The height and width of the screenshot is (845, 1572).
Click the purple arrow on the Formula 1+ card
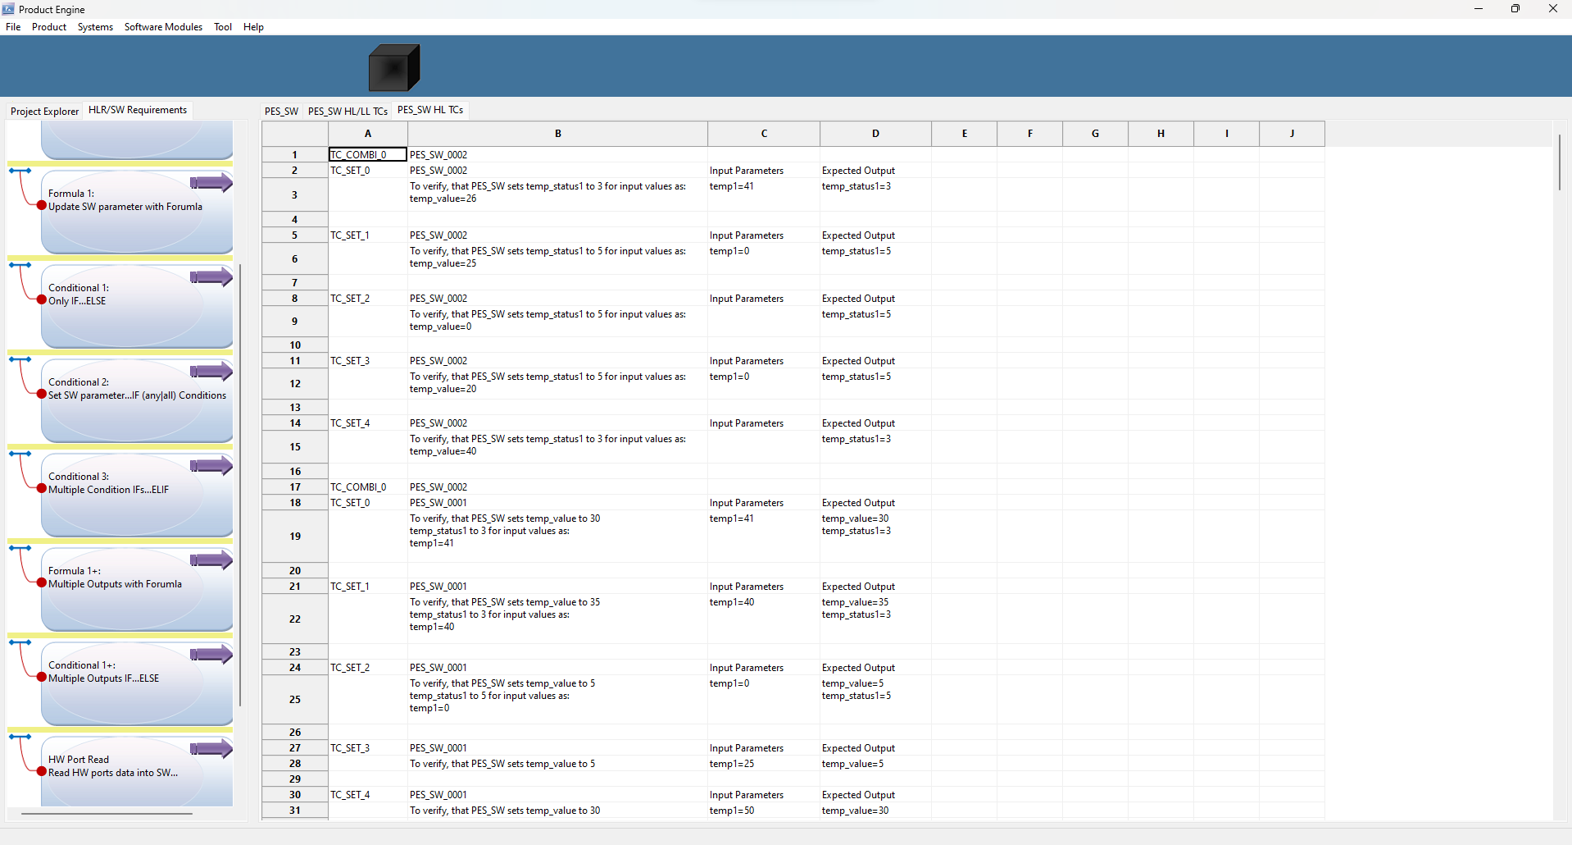point(211,560)
